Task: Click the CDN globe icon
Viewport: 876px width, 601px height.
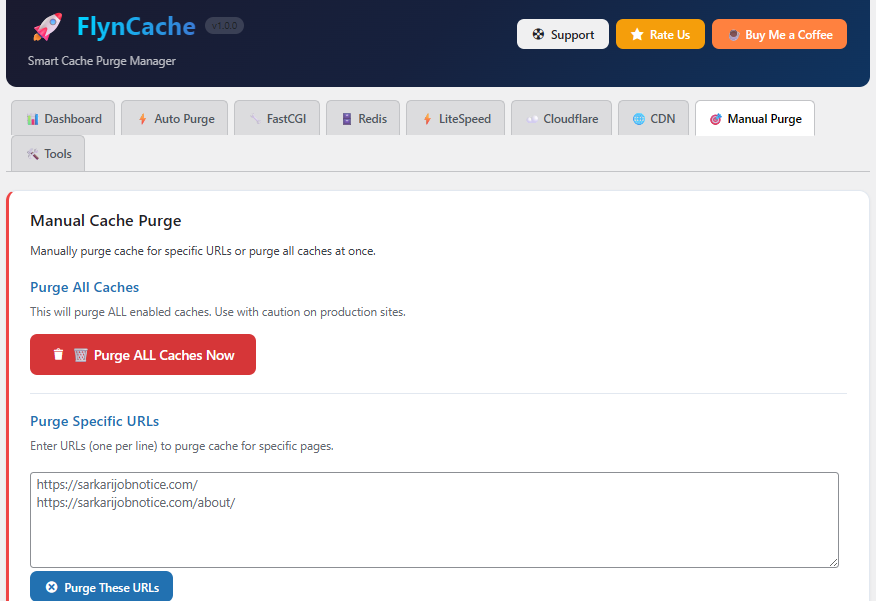Action: tap(639, 119)
